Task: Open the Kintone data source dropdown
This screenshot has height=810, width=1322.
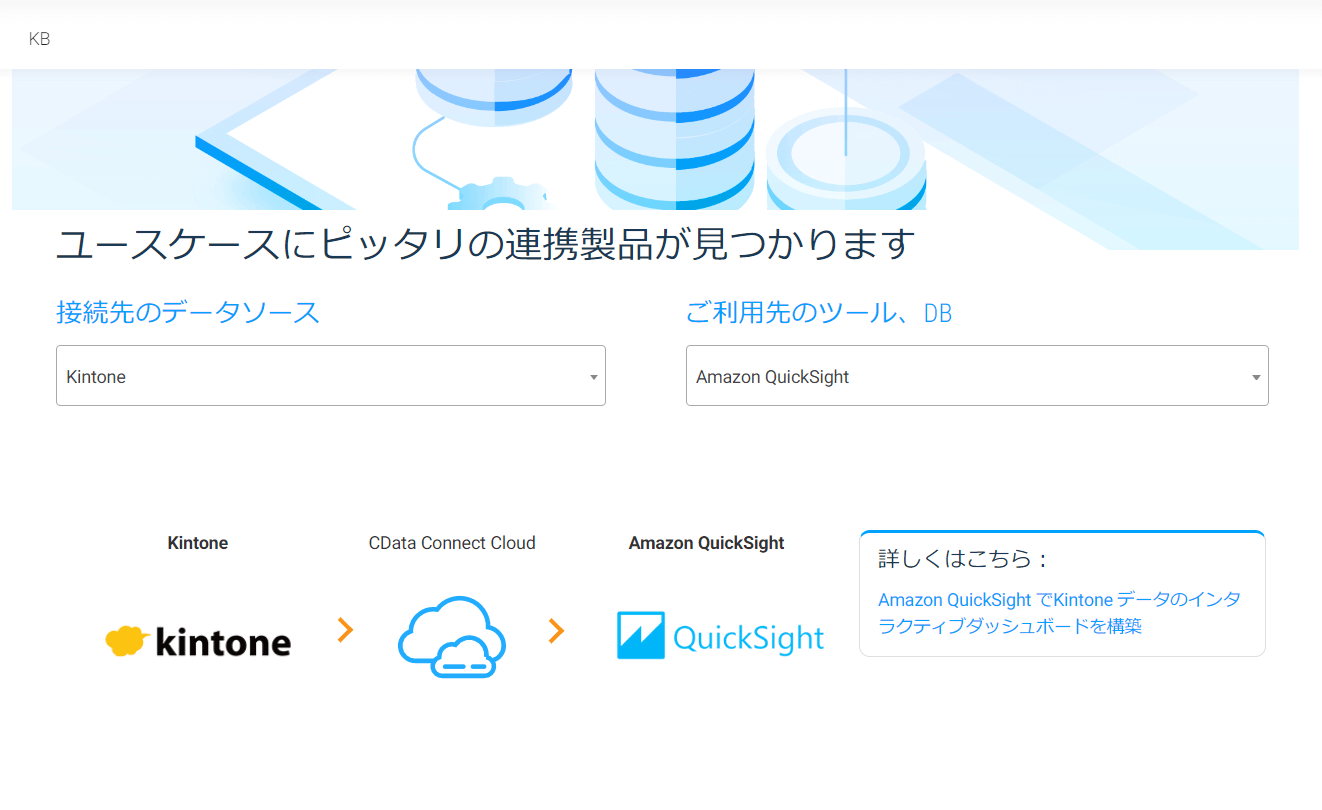Action: (x=331, y=376)
